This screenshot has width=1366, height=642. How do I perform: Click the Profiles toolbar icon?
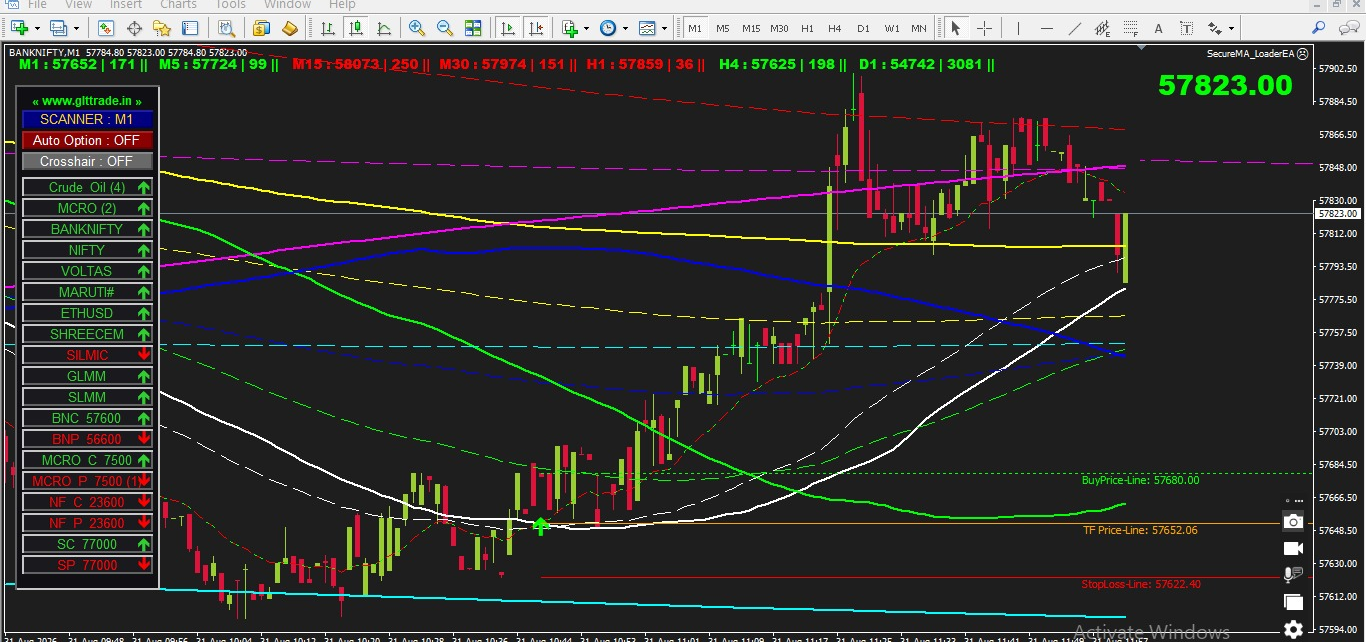[58, 28]
